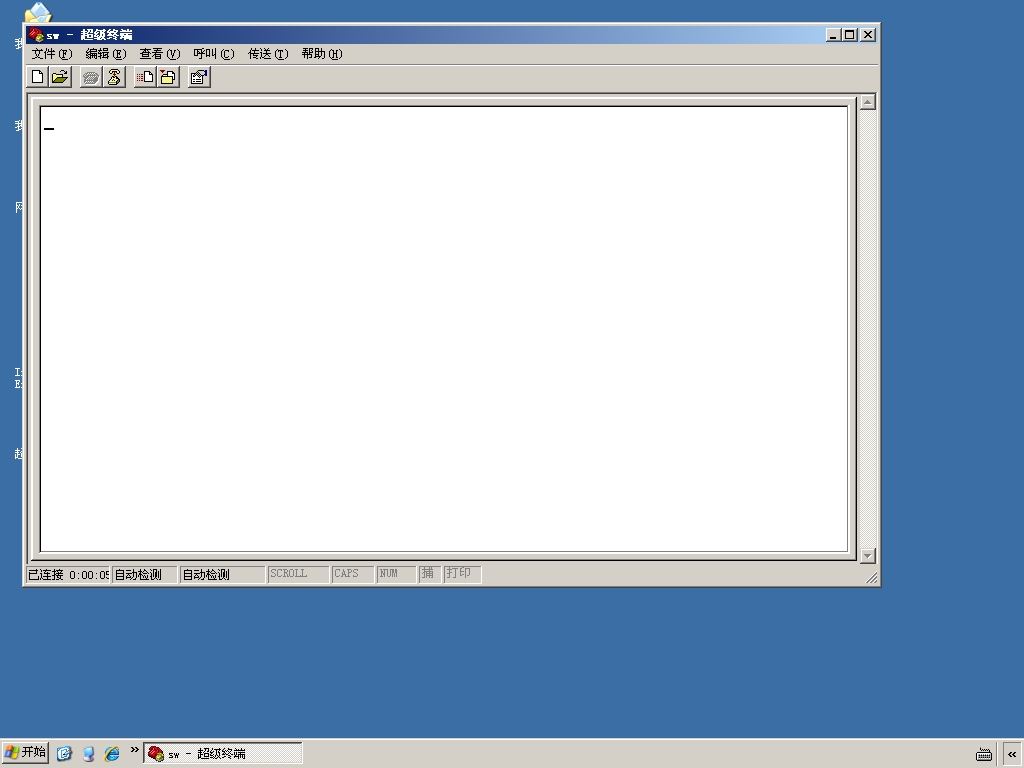
Task: Click the Call (connect) phone icon
Action: [91, 77]
